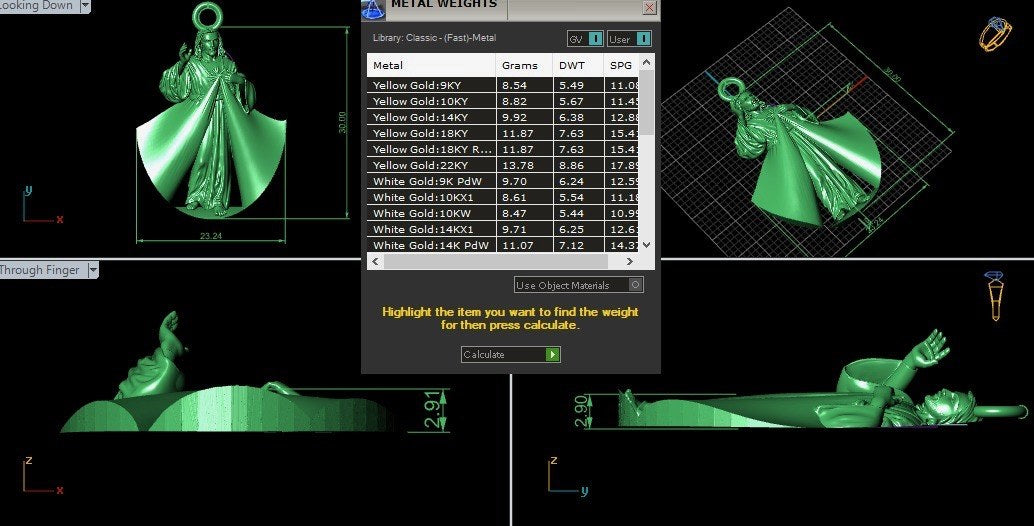
Task: Sort by the DWT column header
Action: tap(578, 65)
